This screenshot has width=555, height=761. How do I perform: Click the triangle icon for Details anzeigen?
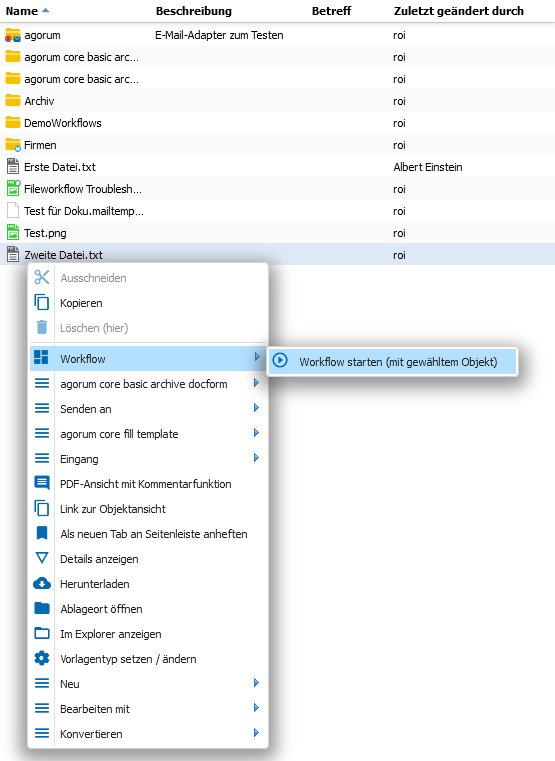(x=42, y=558)
